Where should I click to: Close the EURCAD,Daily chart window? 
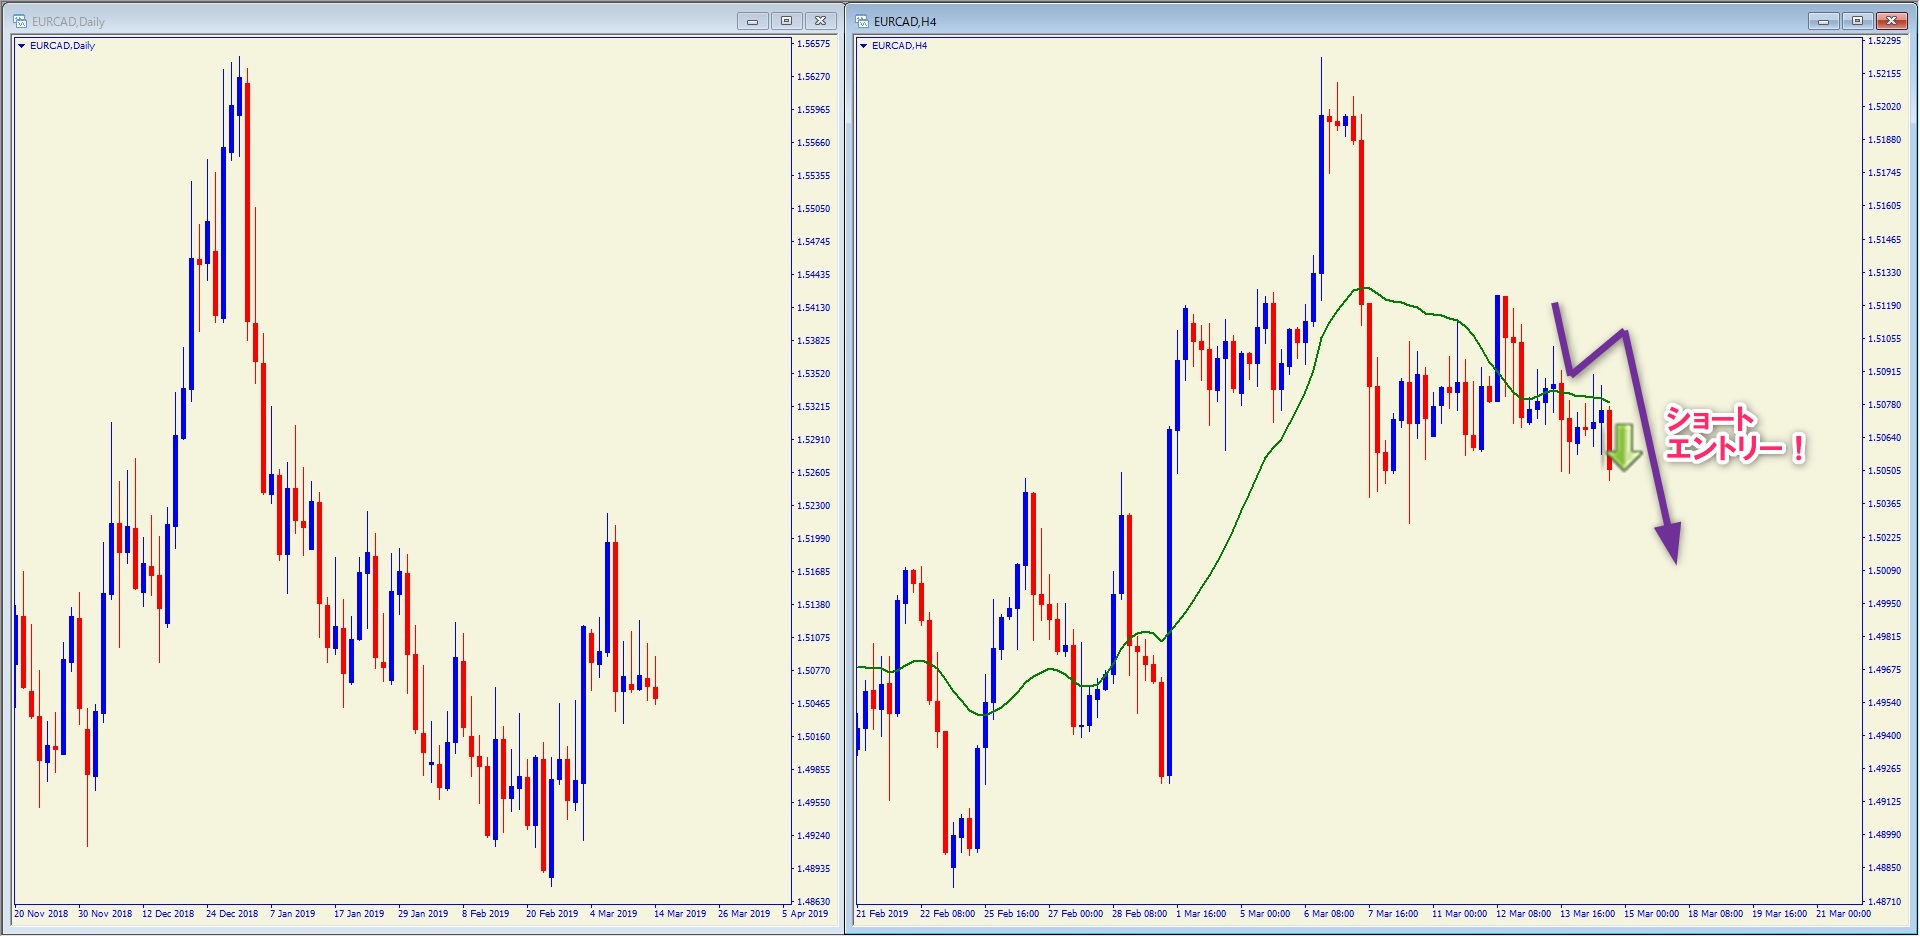tap(821, 21)
